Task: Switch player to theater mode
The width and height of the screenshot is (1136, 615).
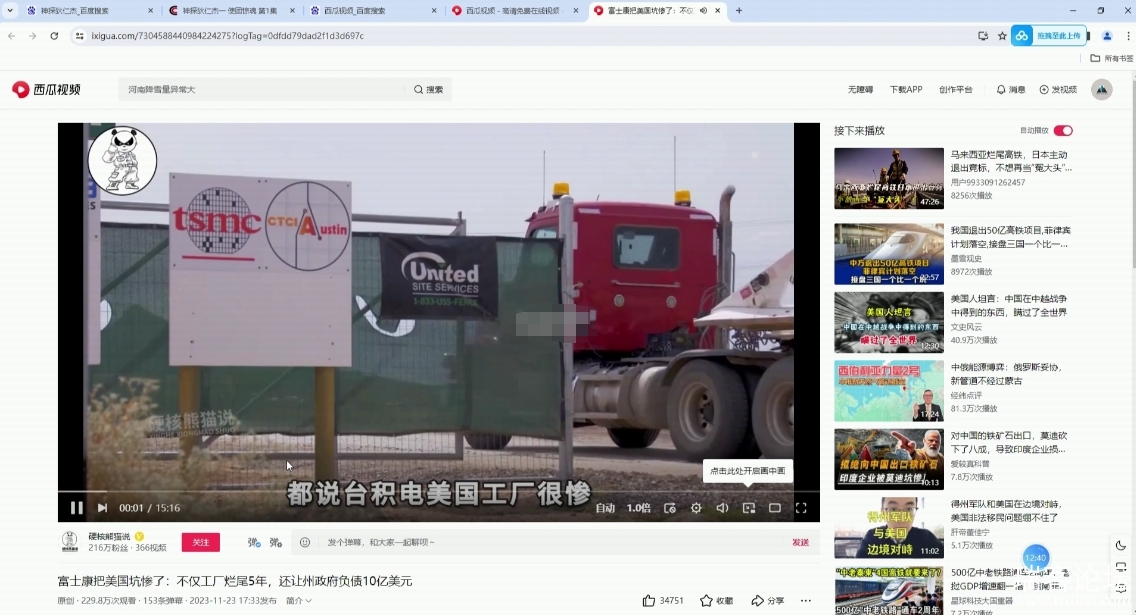Action: coord(774,508)
